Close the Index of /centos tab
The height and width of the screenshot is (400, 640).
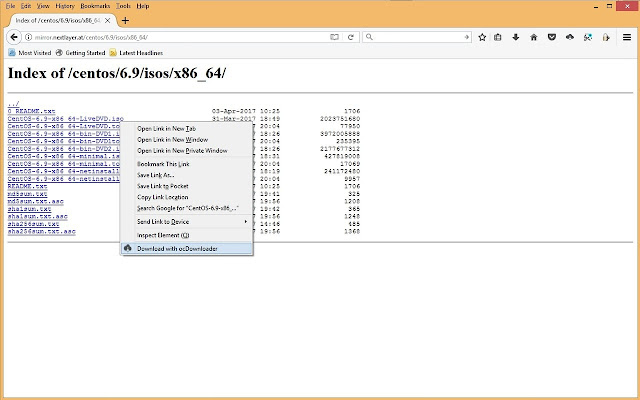[x=108, y=20]
